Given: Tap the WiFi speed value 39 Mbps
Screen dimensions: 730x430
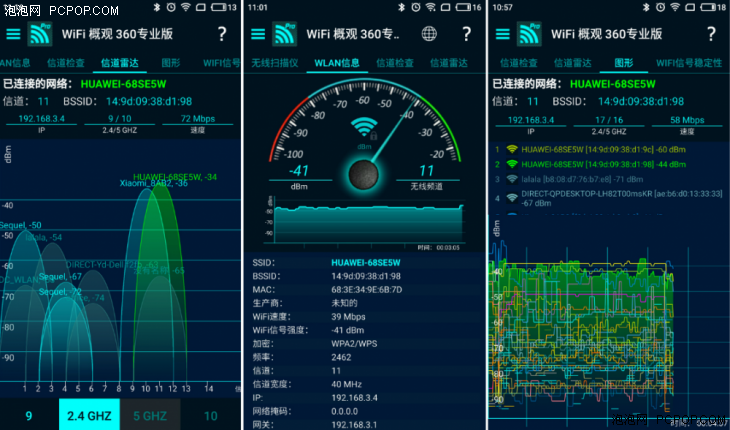Looking at the screenshot, I should click(348, 316).
